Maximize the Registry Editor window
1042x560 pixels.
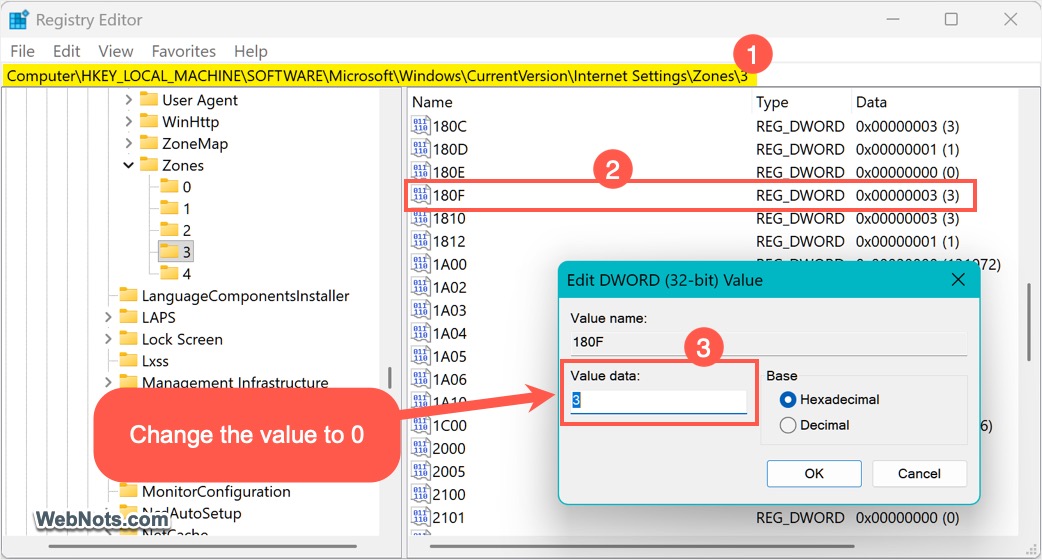951,19
